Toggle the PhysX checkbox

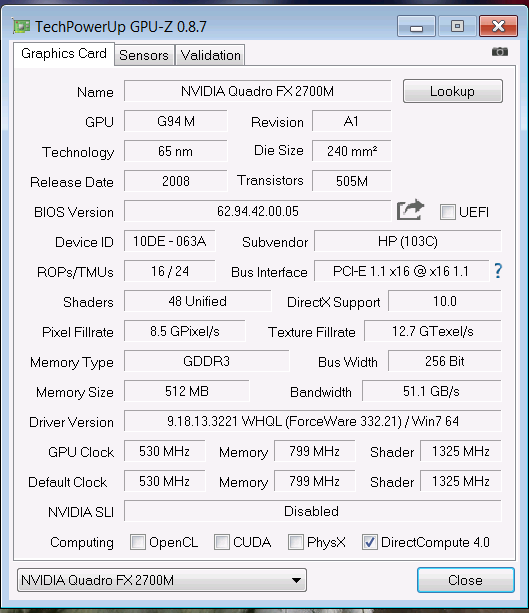[296, 542]
